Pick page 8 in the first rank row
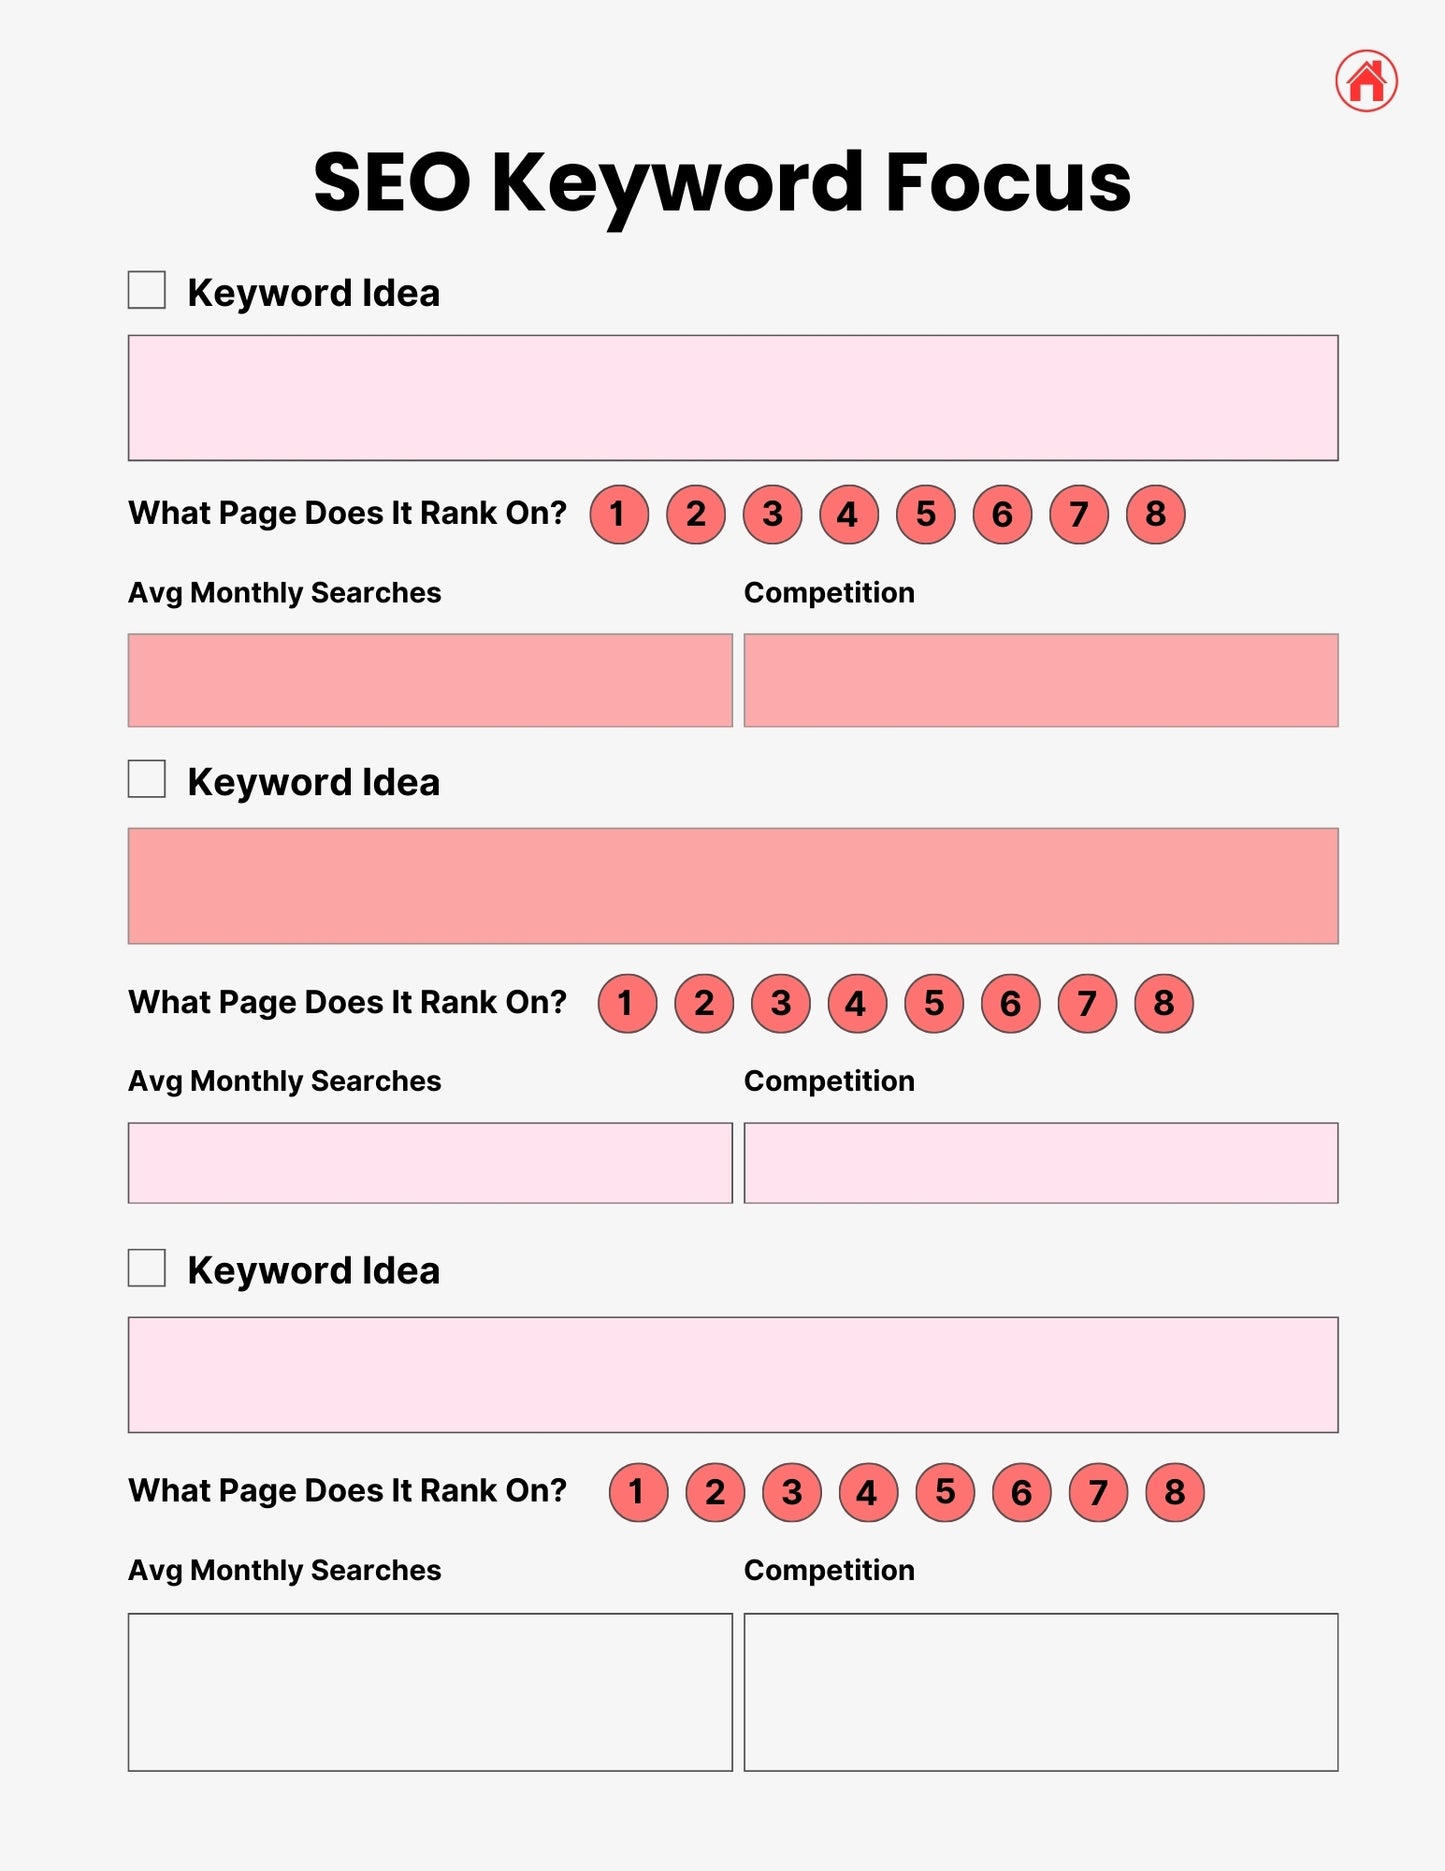 pyautogui.click(x=1156, y=514)
